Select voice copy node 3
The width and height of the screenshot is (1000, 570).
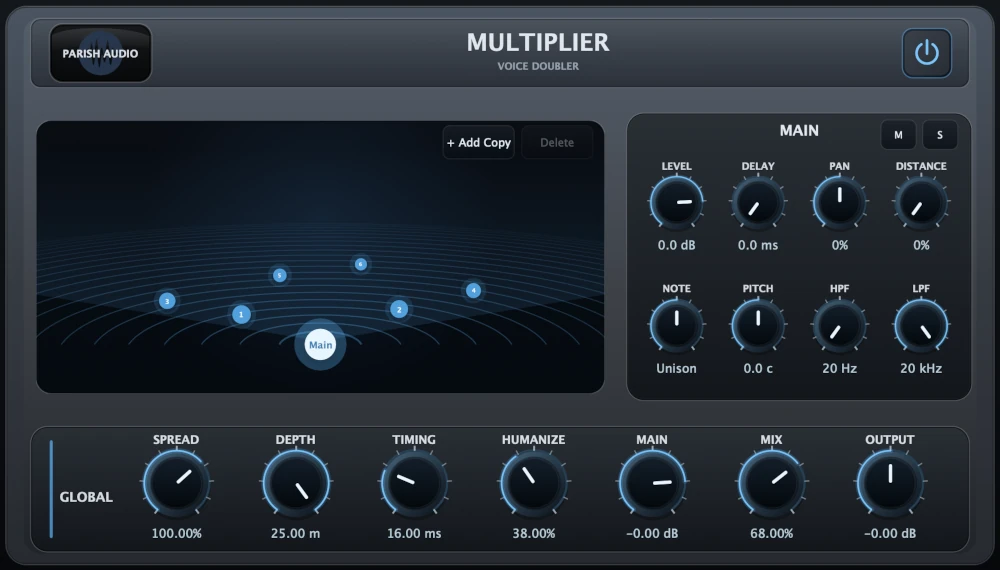[x=167, y=301]
